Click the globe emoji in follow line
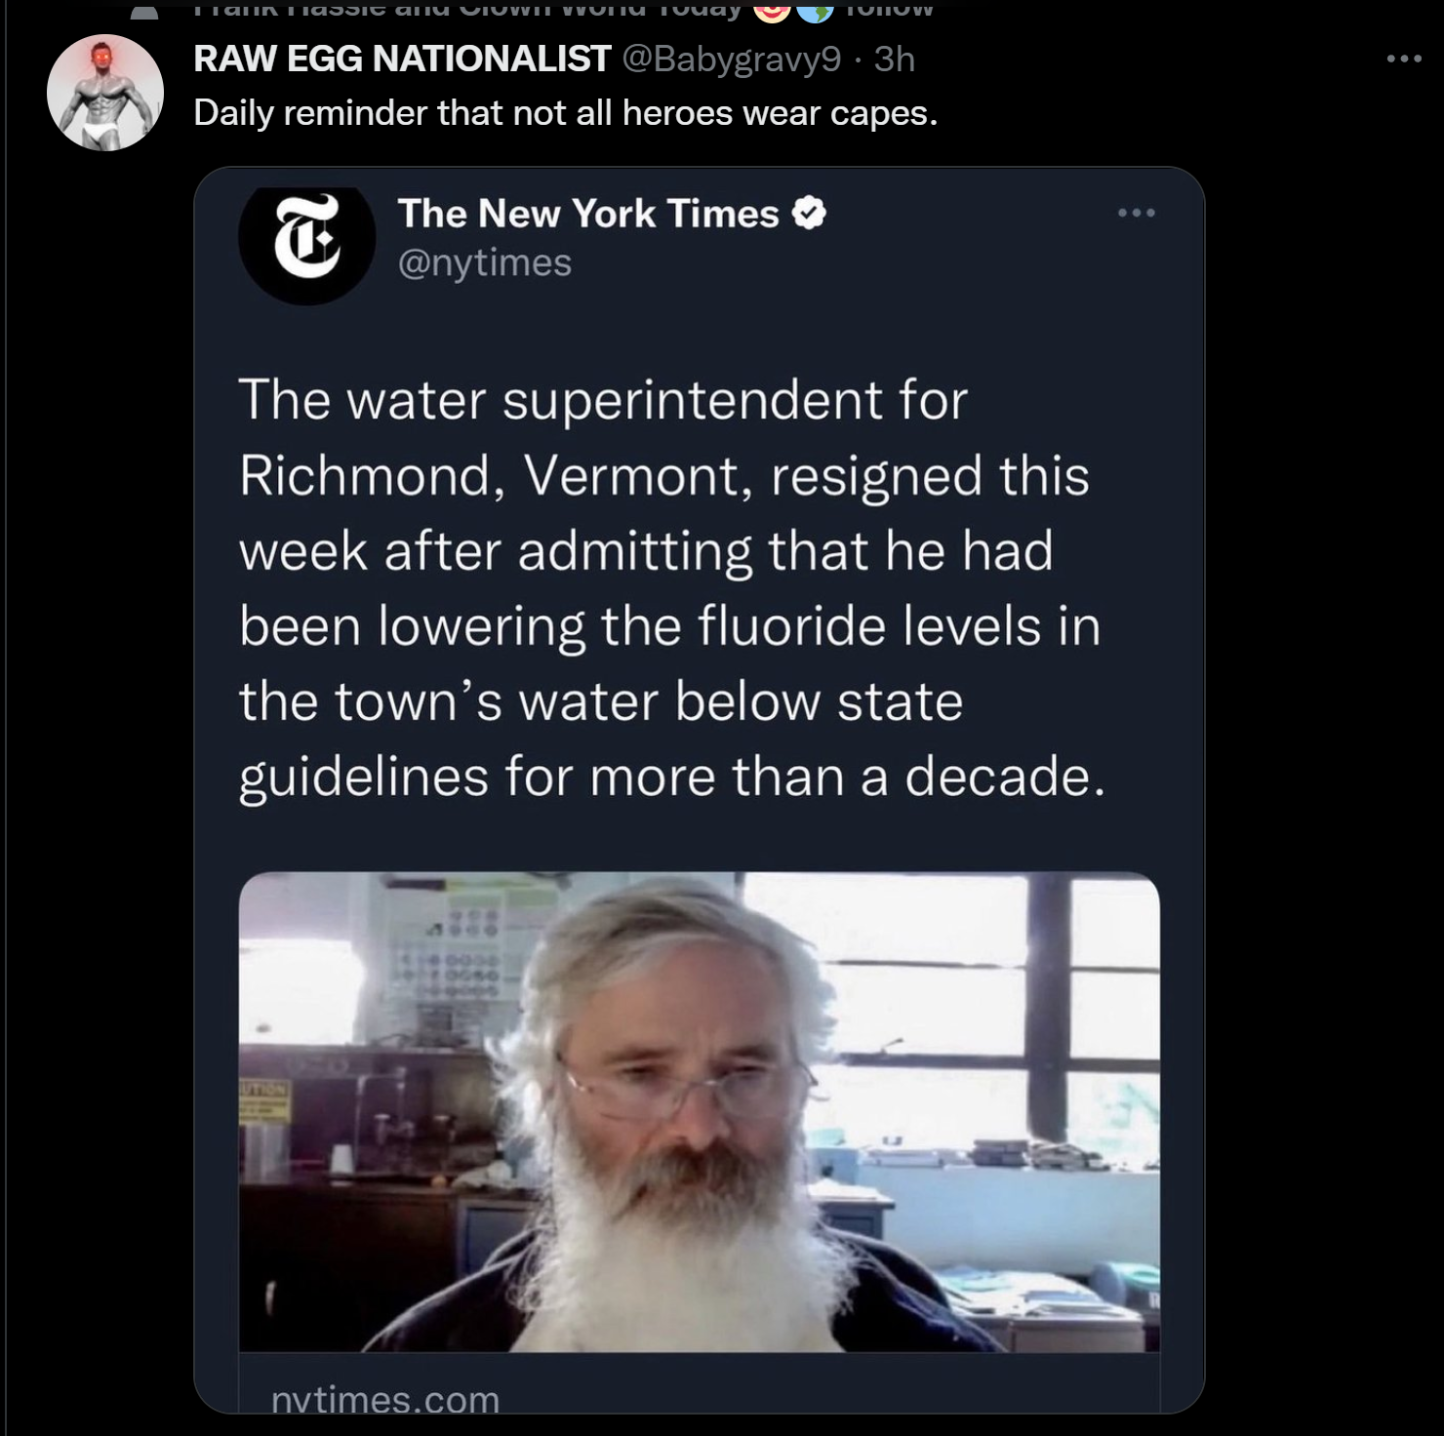Screen dimensions: 1444x1436 [815, 9]
